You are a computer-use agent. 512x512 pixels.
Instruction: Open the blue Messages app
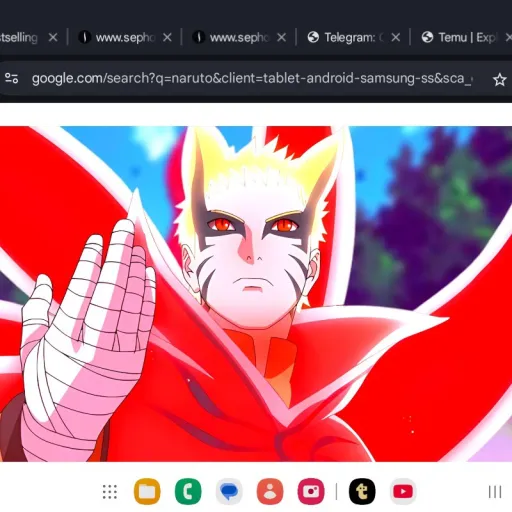click(229, 491)
